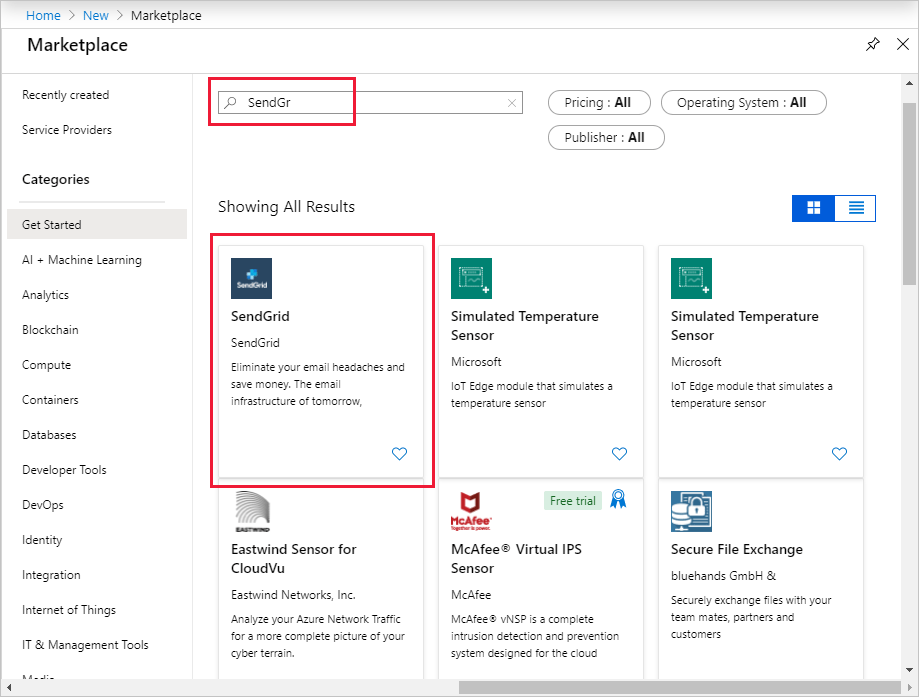Screen dimensions: 919x697
Task: Favorite the SendGrid offer
Action: (x=399, y=454)
